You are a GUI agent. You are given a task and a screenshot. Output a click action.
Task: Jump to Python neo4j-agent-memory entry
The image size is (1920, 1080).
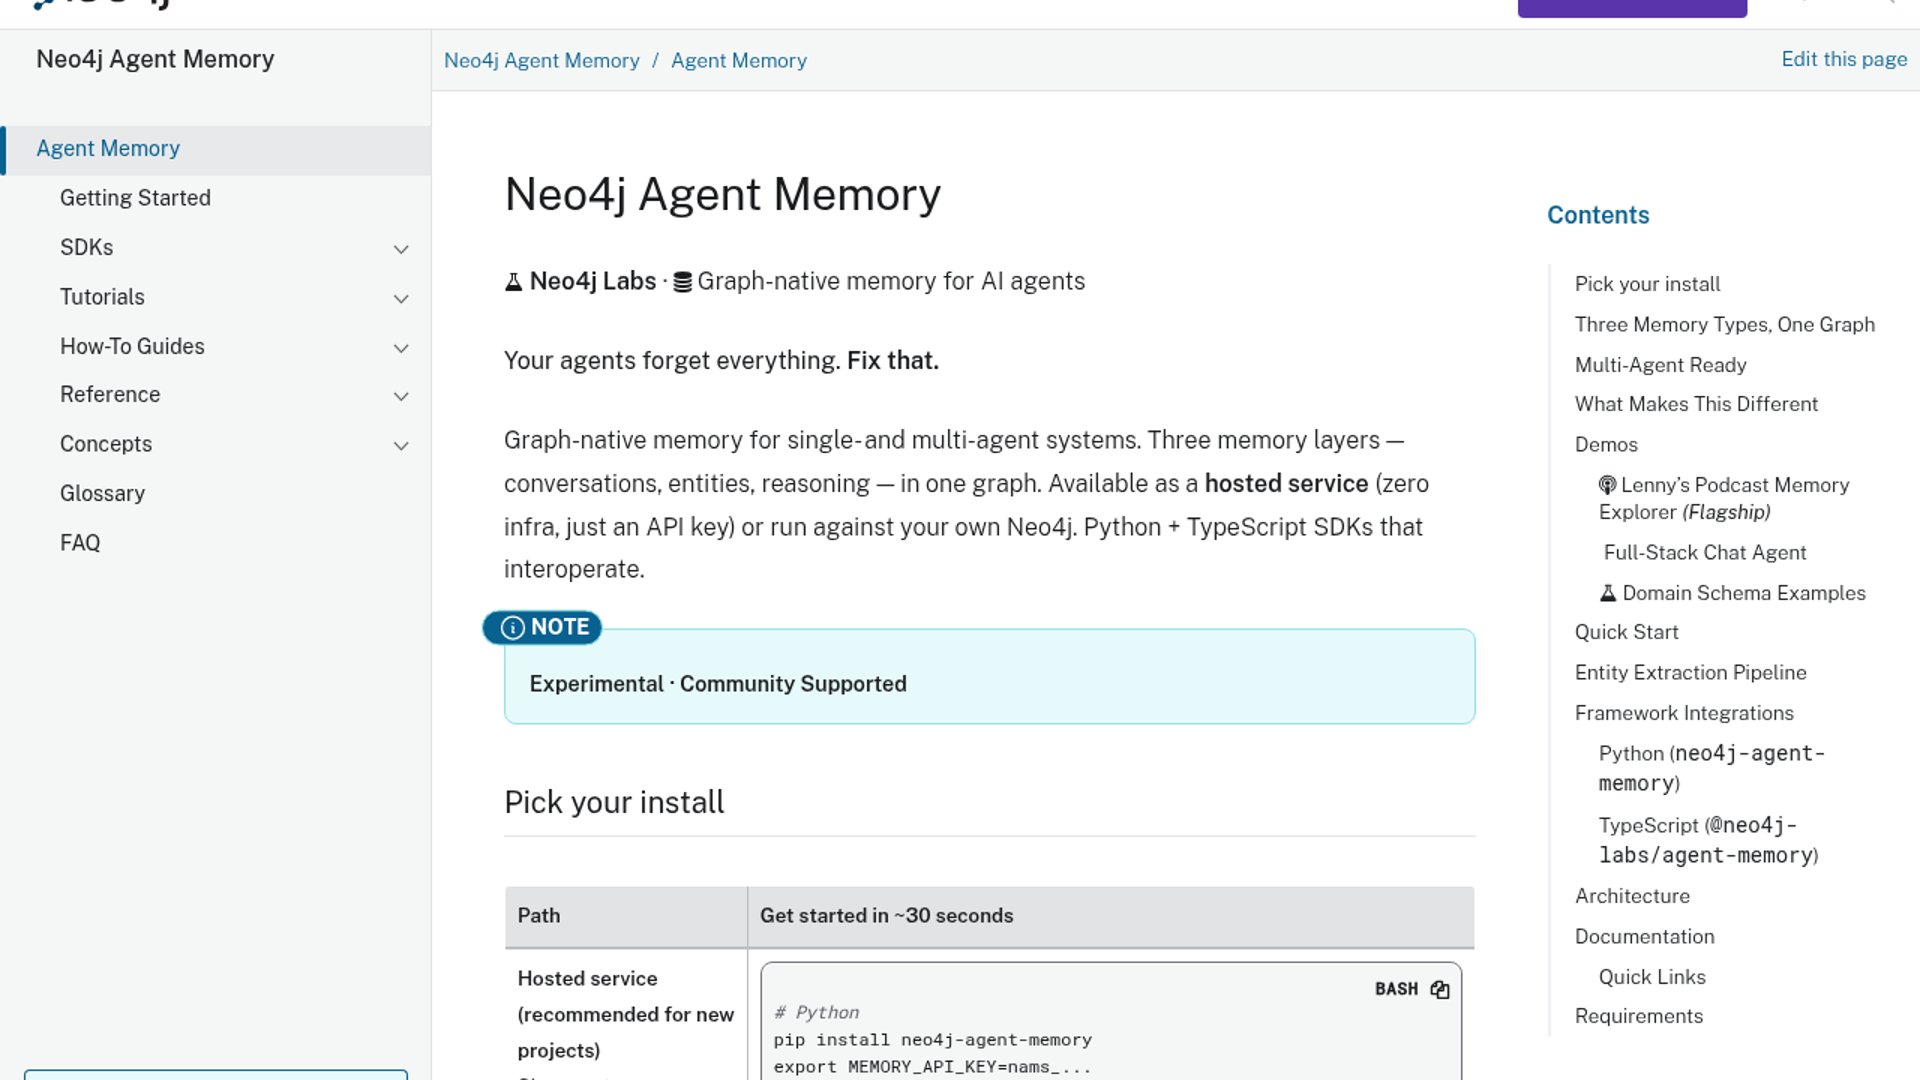click(x=1712, y=768)
